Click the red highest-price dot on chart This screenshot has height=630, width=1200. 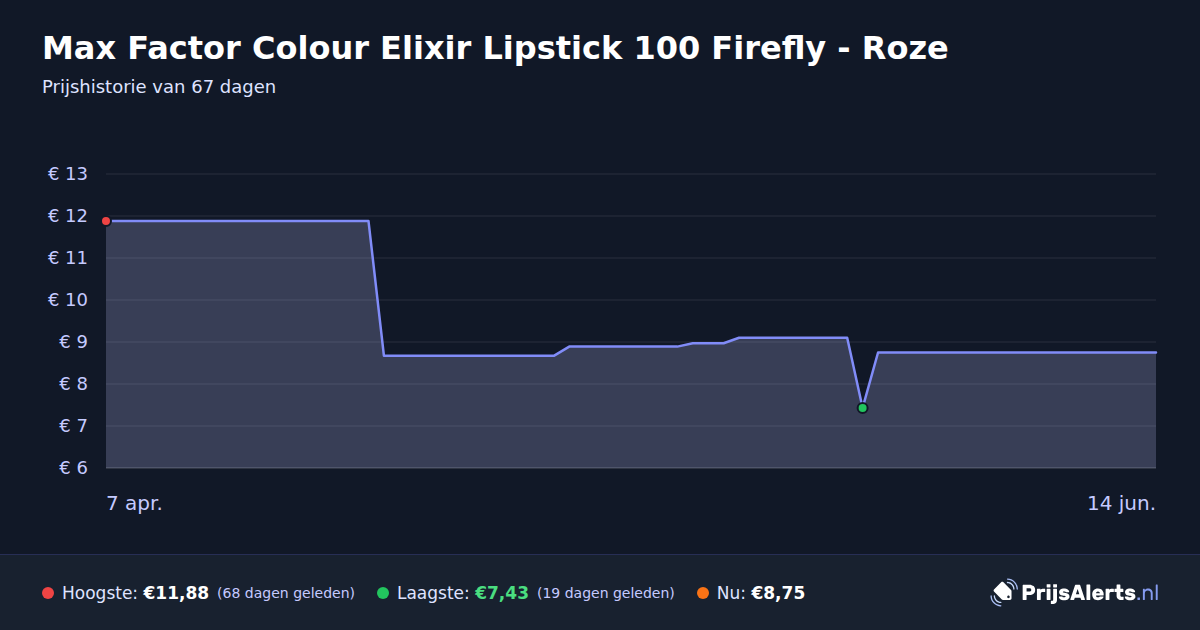(106, 221)
